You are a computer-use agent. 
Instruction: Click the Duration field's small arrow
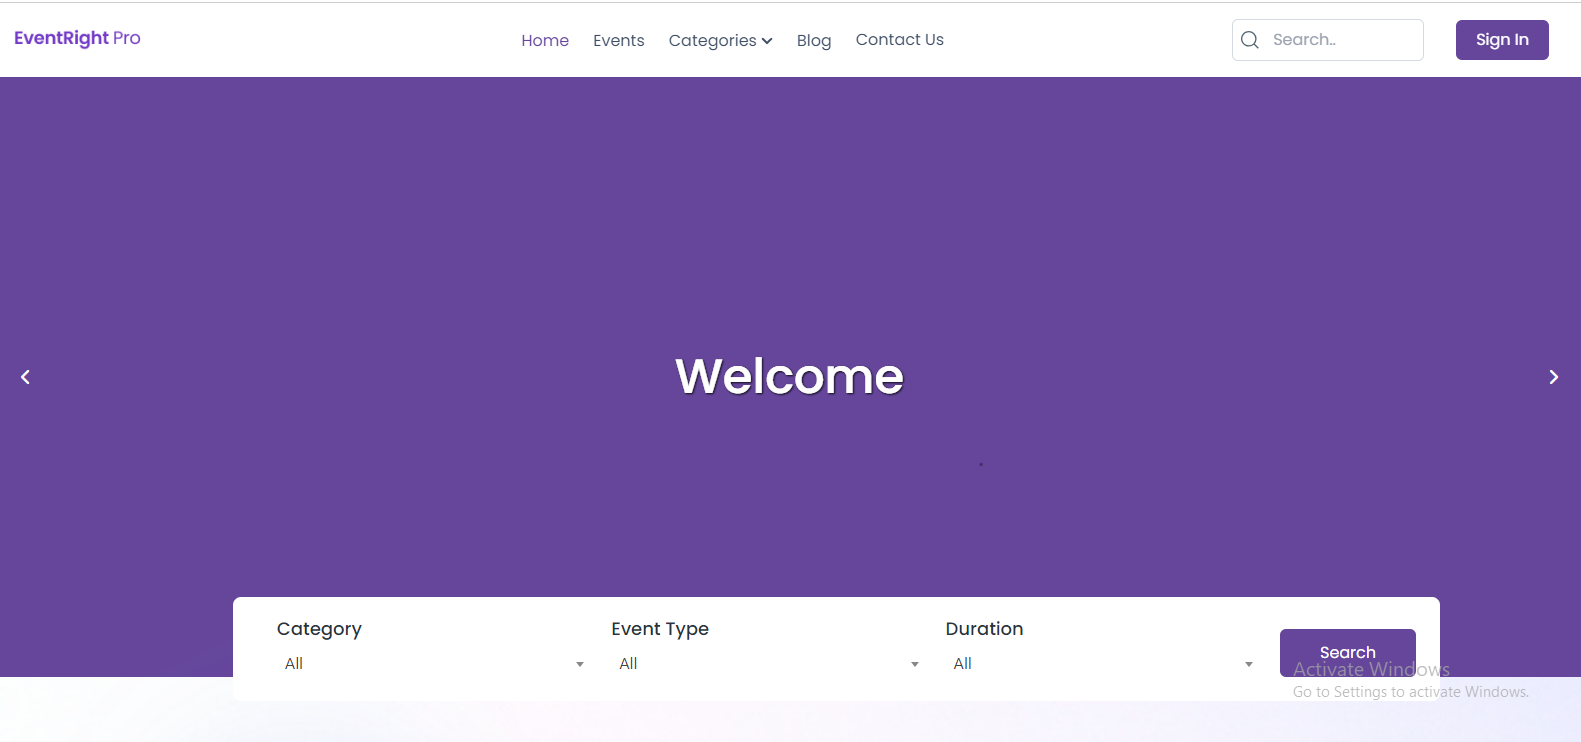pyautogui.click(x=1248, y=664)
